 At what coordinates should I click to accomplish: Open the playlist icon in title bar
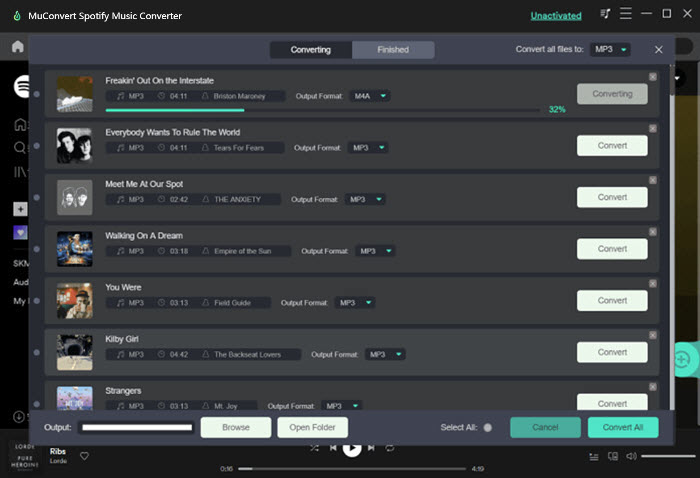coord(605,14)
